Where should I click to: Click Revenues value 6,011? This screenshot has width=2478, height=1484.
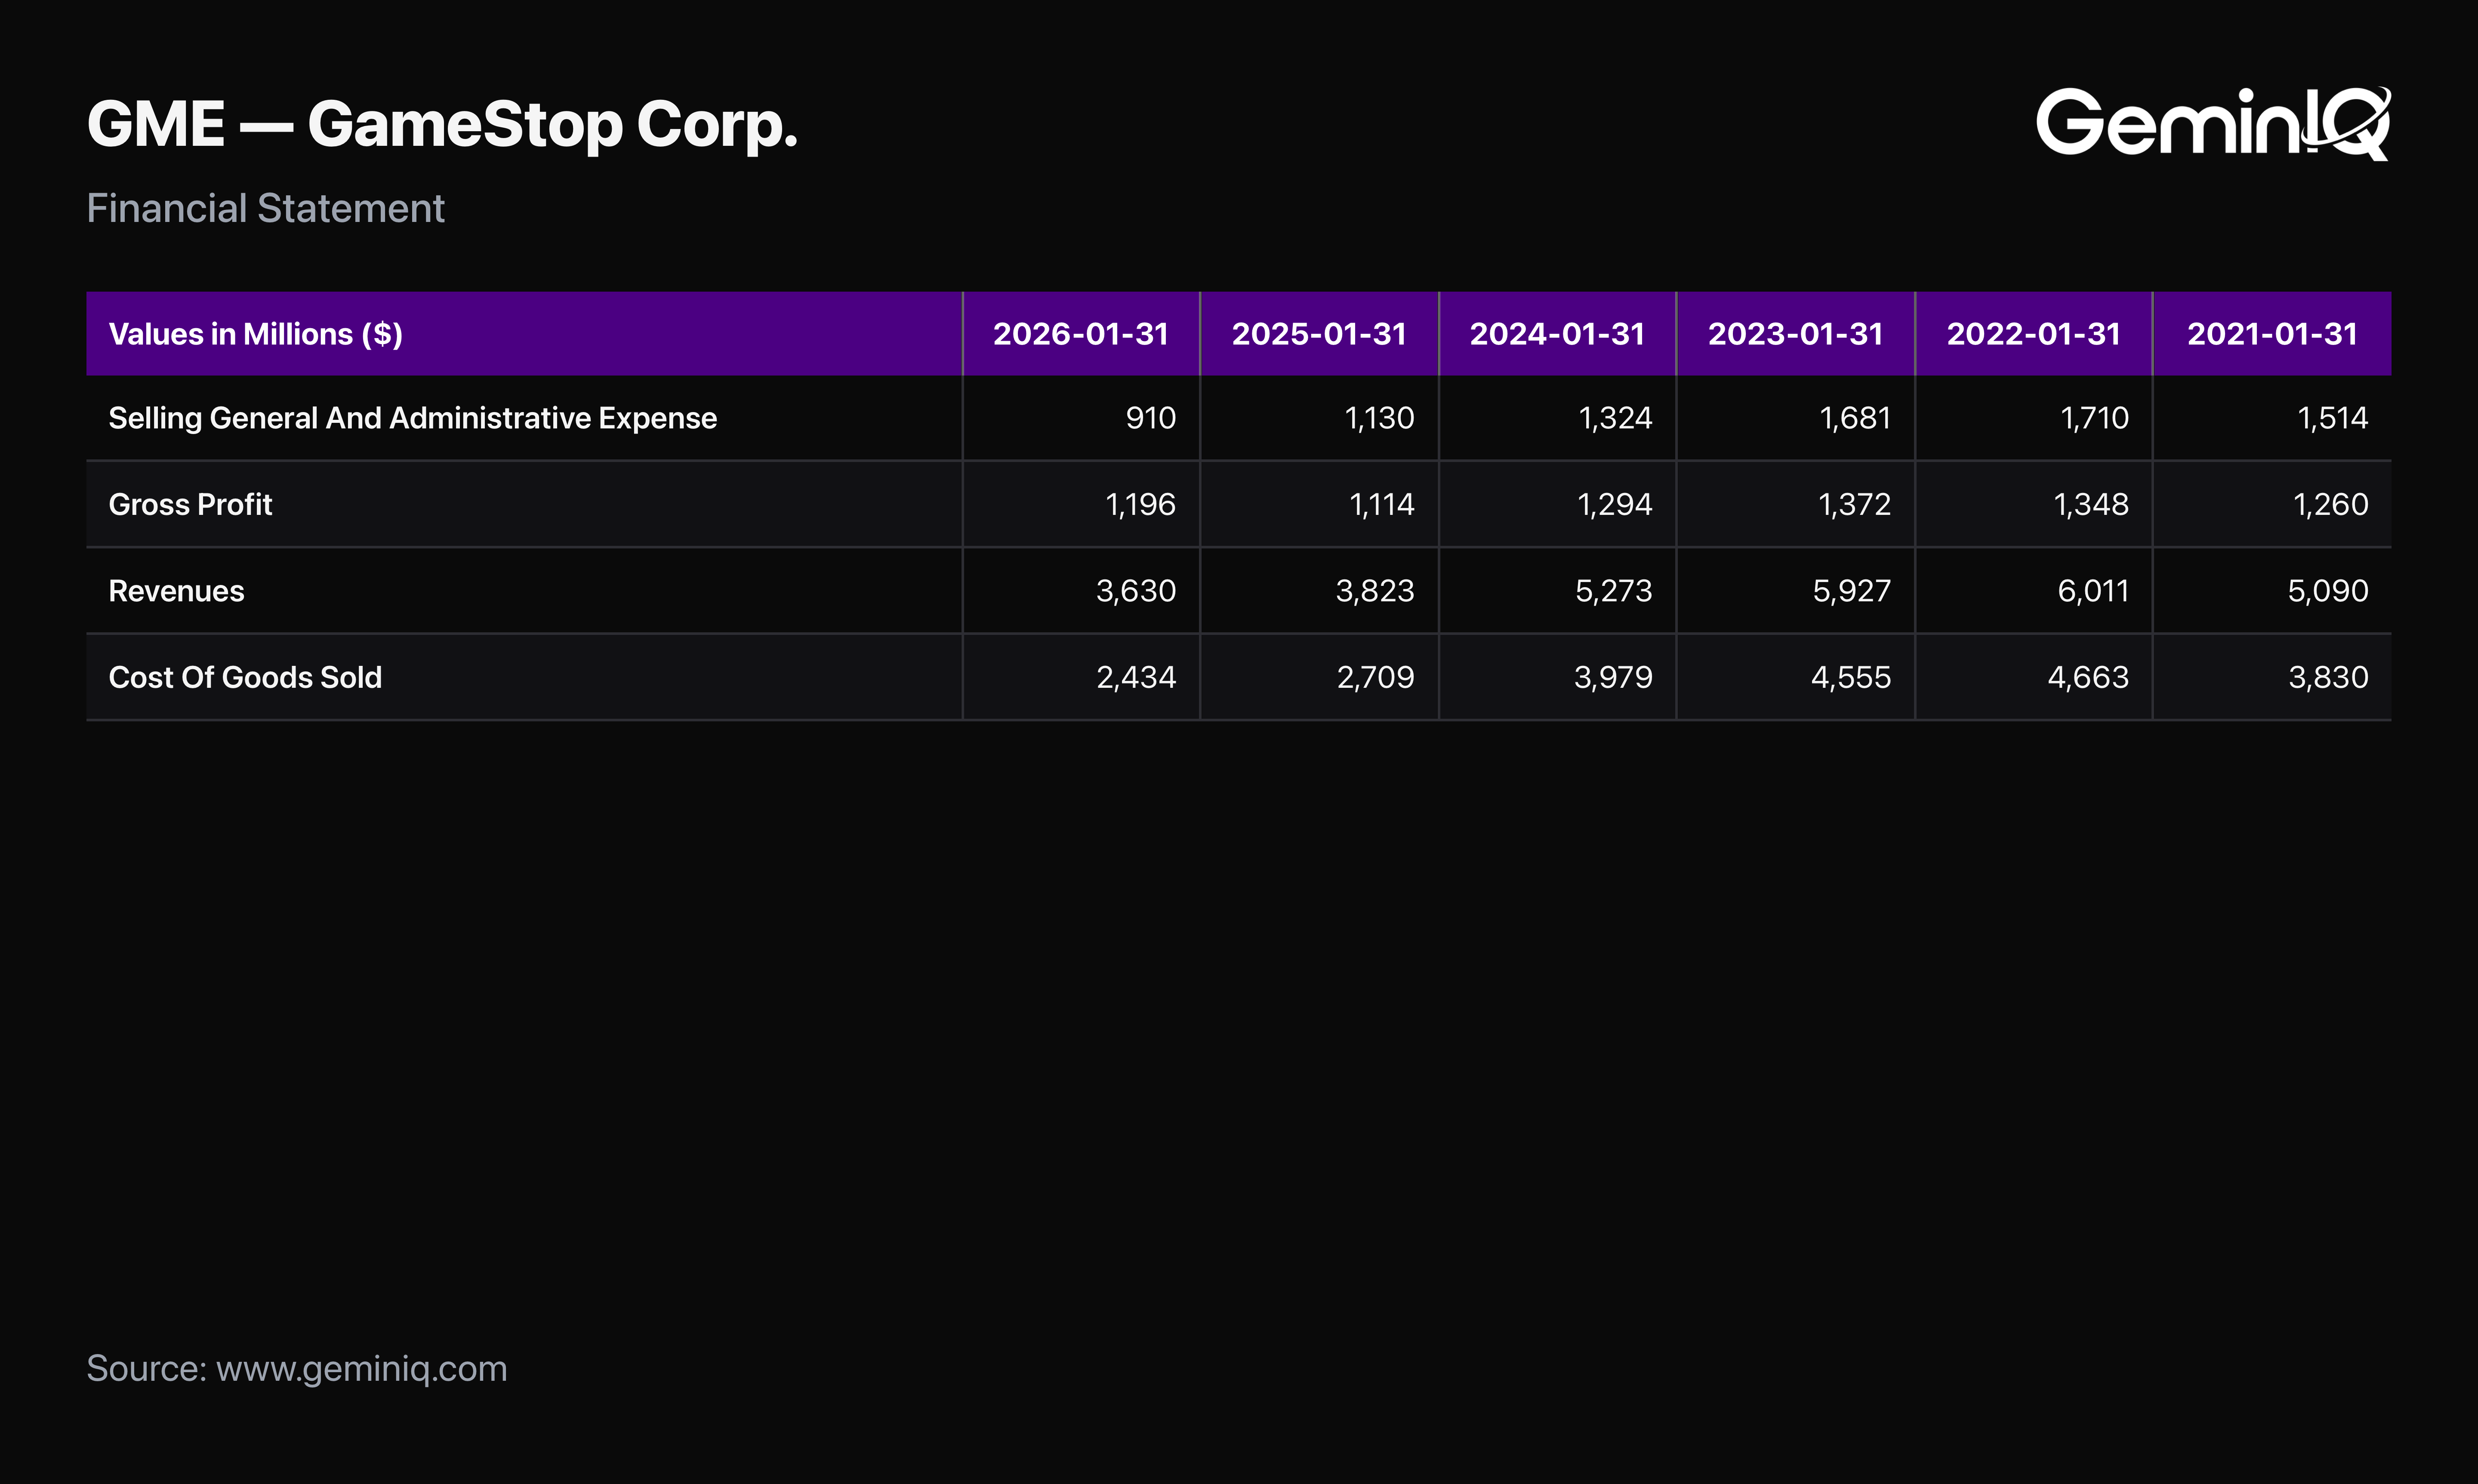point(2093,591)
